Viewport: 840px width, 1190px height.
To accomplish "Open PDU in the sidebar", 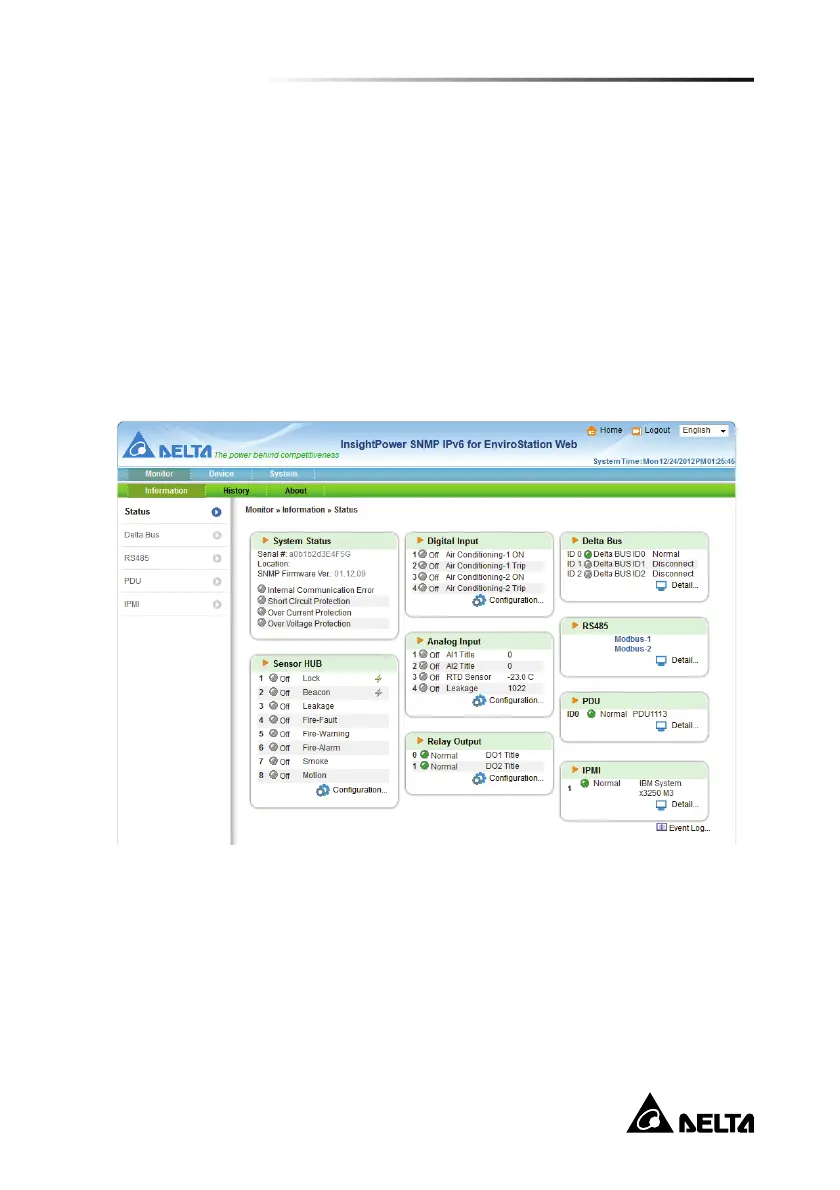I will coord(133,581).
